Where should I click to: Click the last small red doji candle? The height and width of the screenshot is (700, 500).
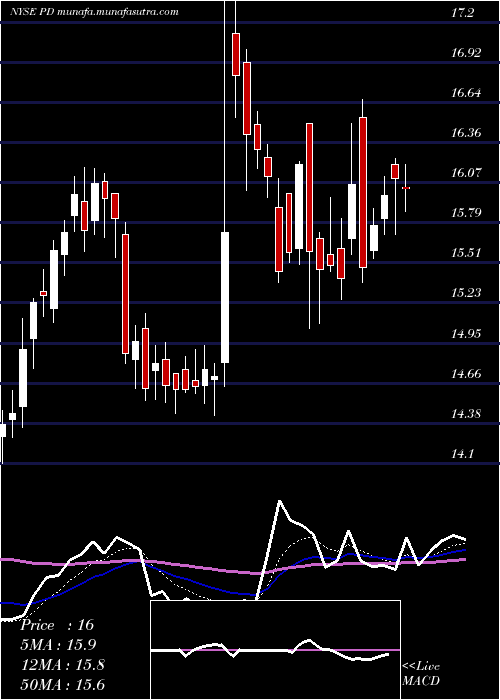point(406,188)
